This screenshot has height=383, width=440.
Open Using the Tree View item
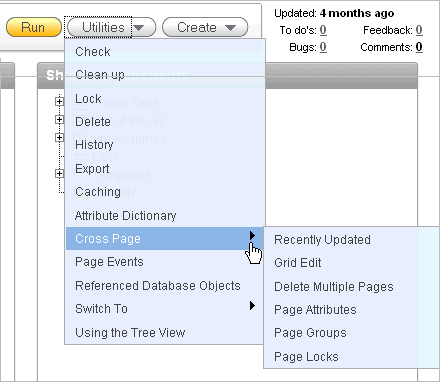click(x=165, y=332)
